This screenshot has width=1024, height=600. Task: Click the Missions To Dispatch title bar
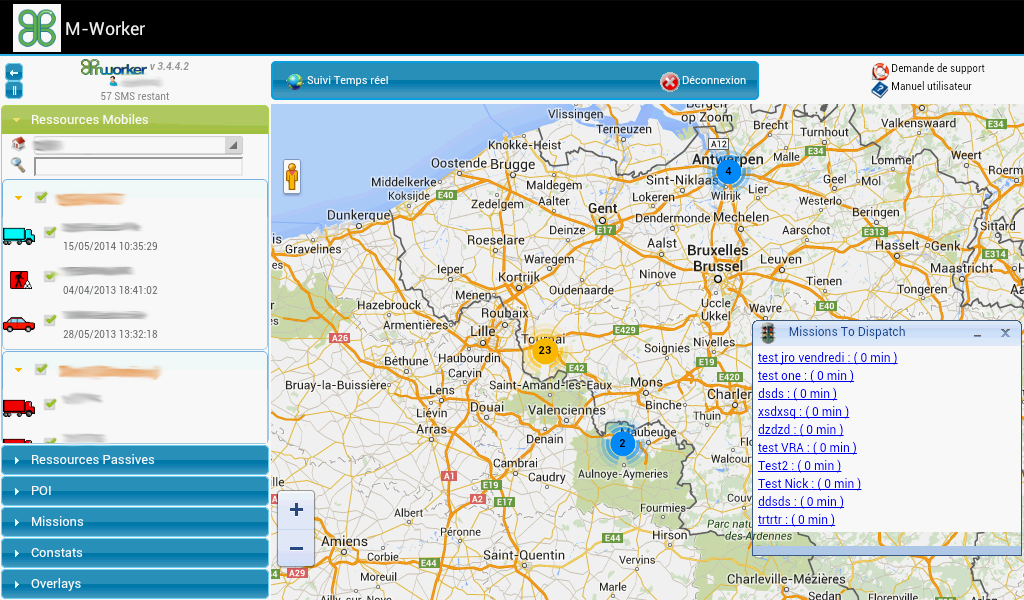[x=888, y=332]
